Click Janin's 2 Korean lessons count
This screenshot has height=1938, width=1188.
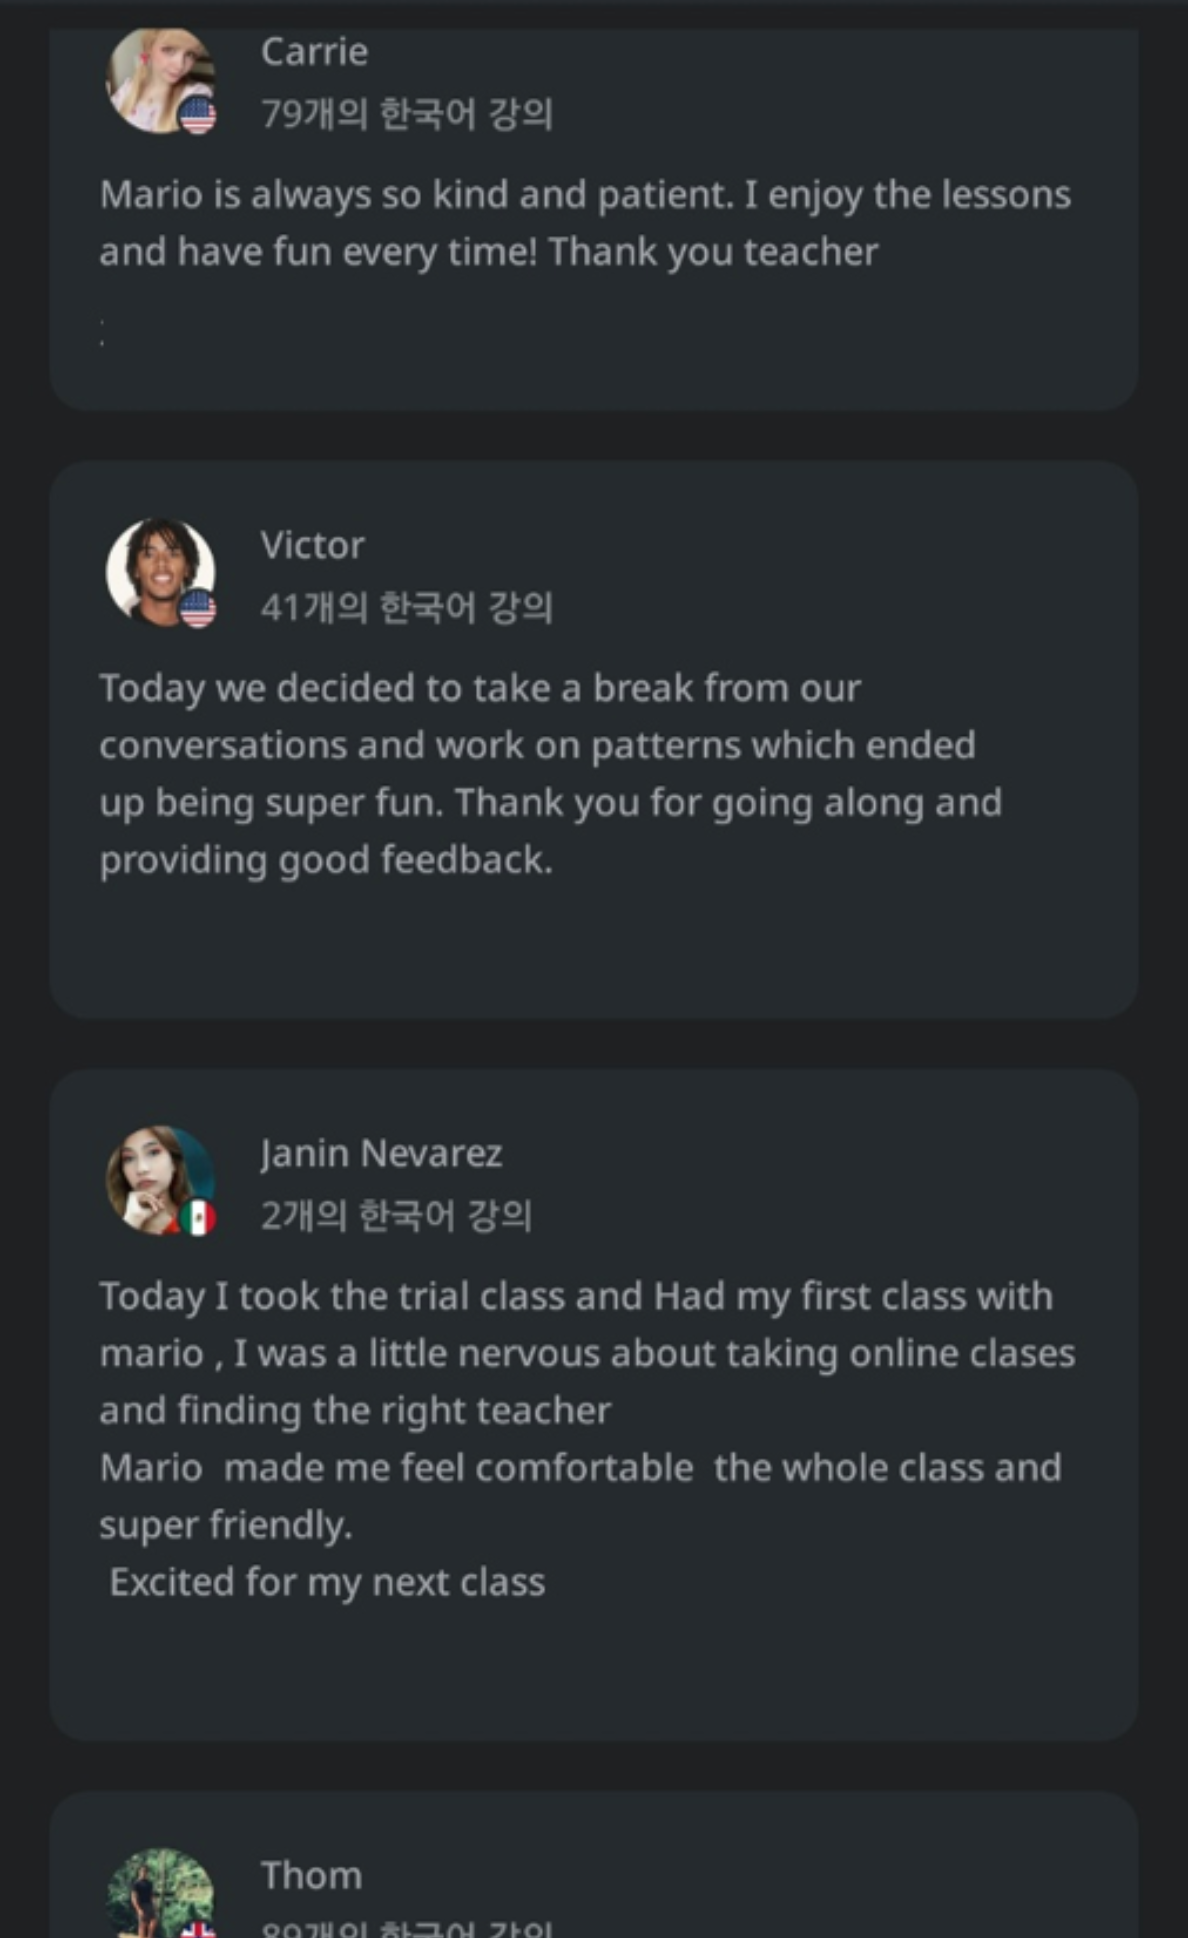click(x=395, y=1215)
